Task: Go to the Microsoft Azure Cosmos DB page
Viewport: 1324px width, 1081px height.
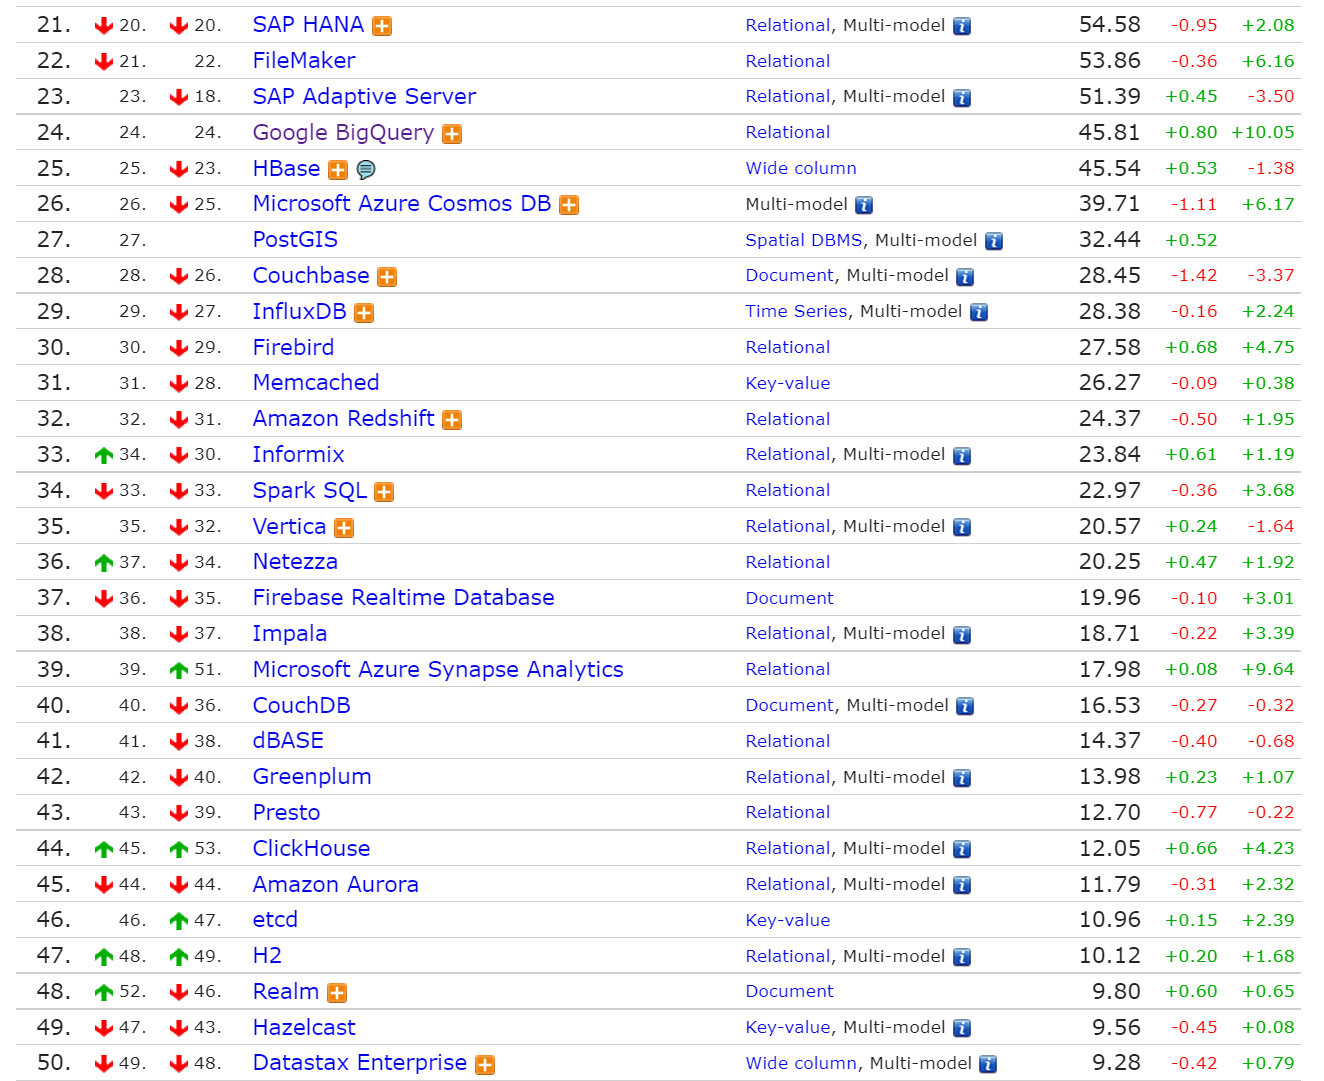Action: coord(402,204)
